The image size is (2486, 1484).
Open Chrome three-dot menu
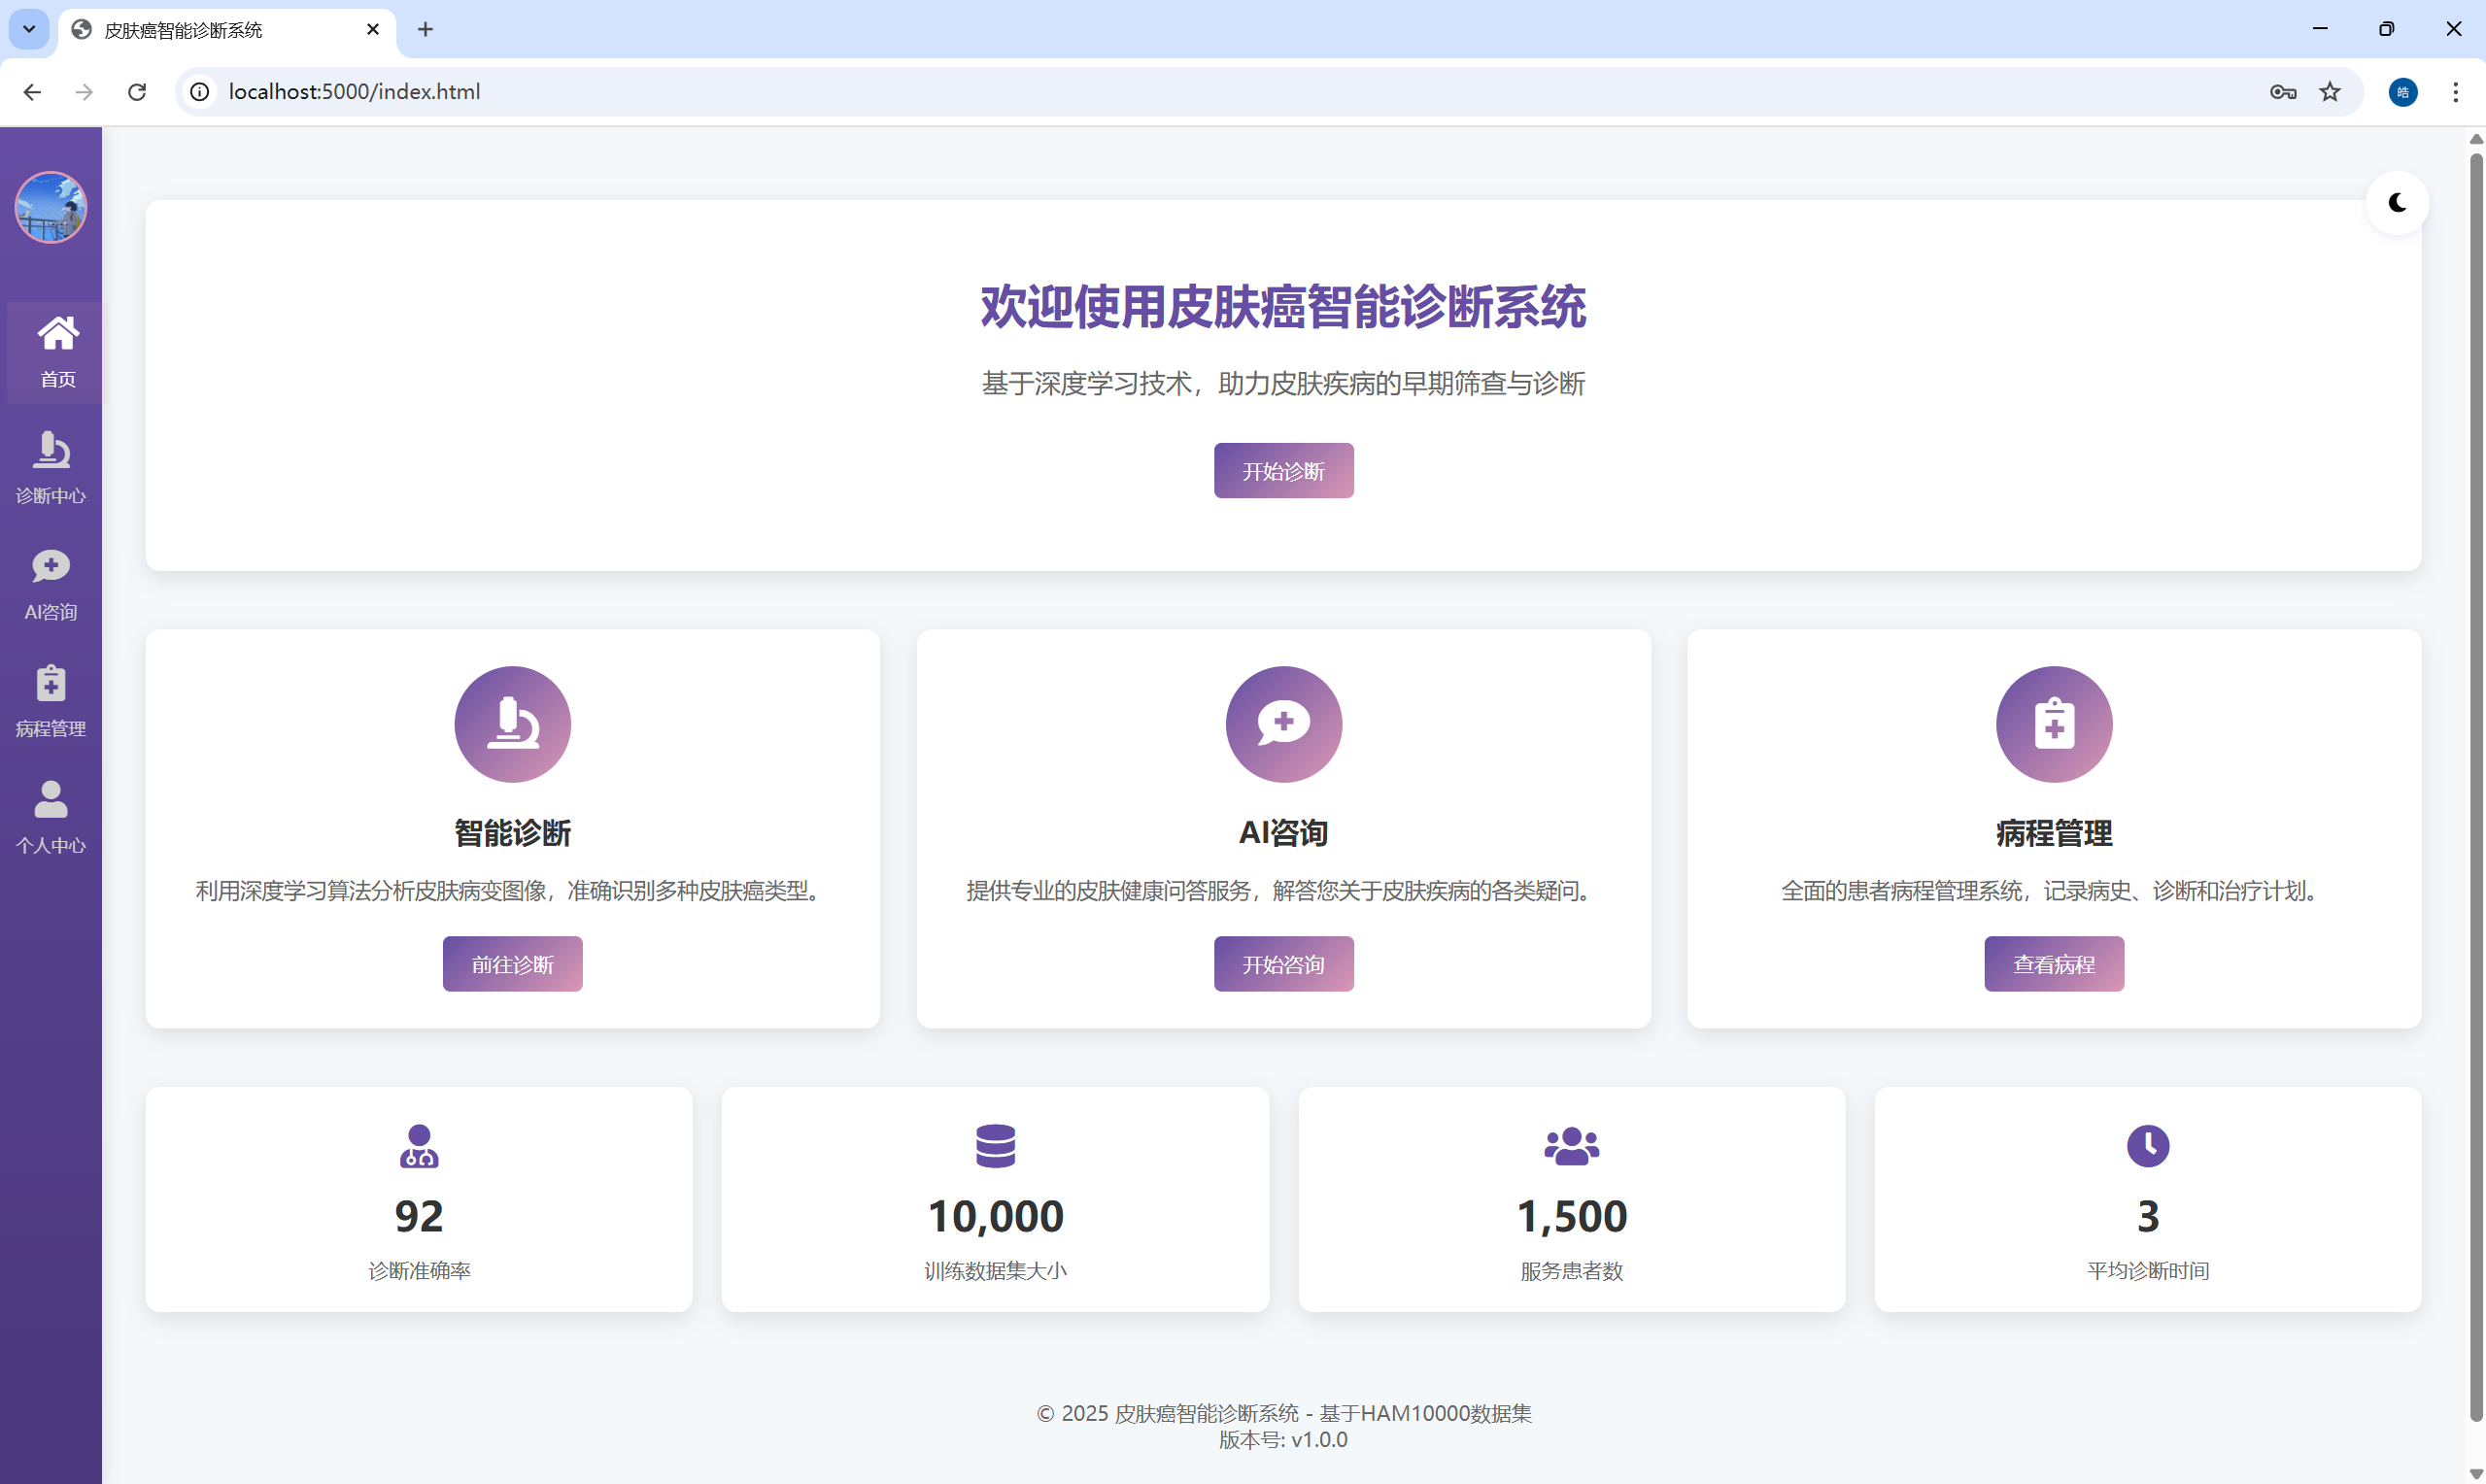(x=2455, y=92)
